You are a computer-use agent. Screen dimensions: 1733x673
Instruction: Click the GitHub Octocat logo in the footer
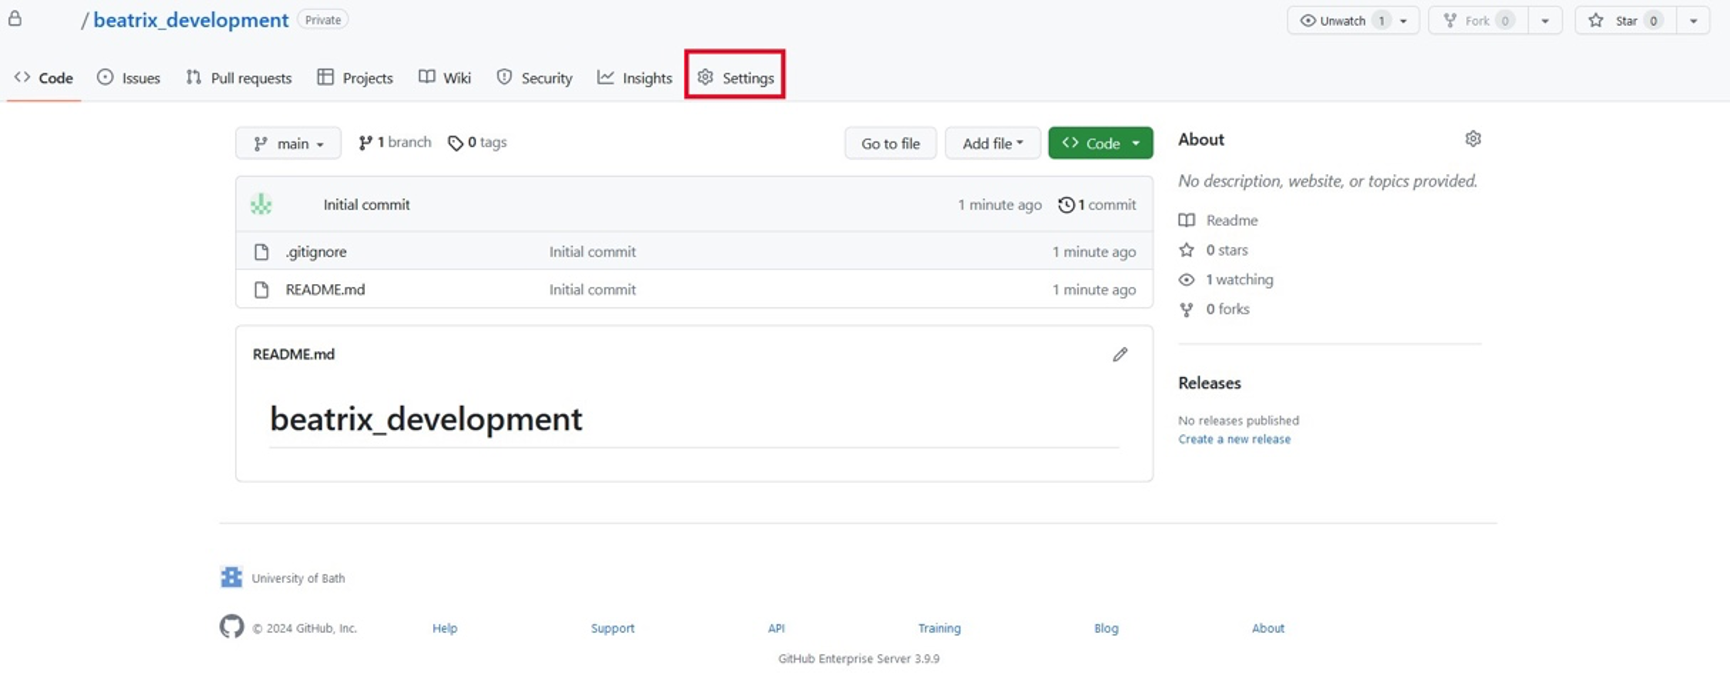232,627
